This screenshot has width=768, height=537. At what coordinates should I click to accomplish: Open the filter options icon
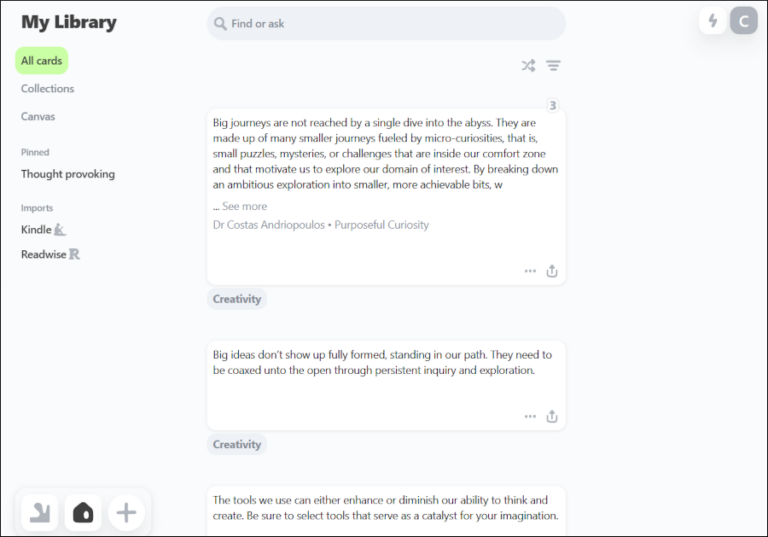point(553,66)
